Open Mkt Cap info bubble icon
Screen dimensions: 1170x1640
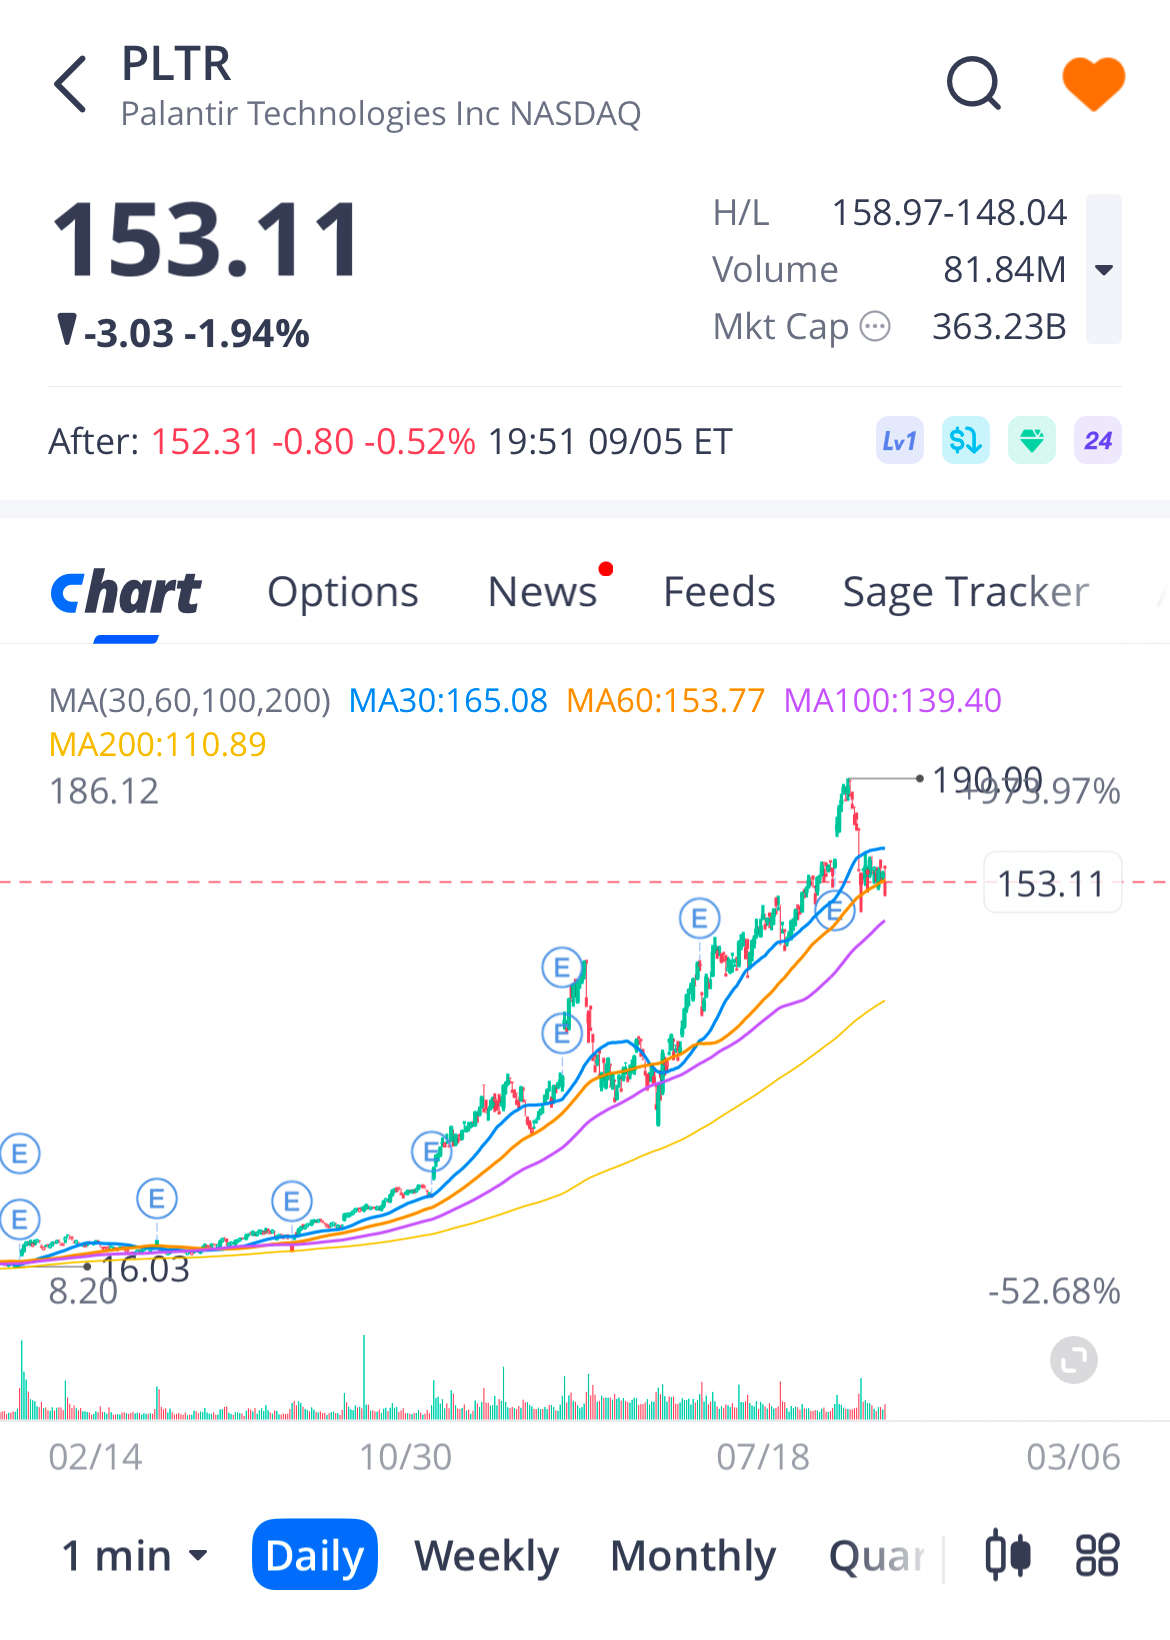click(875, 327)
